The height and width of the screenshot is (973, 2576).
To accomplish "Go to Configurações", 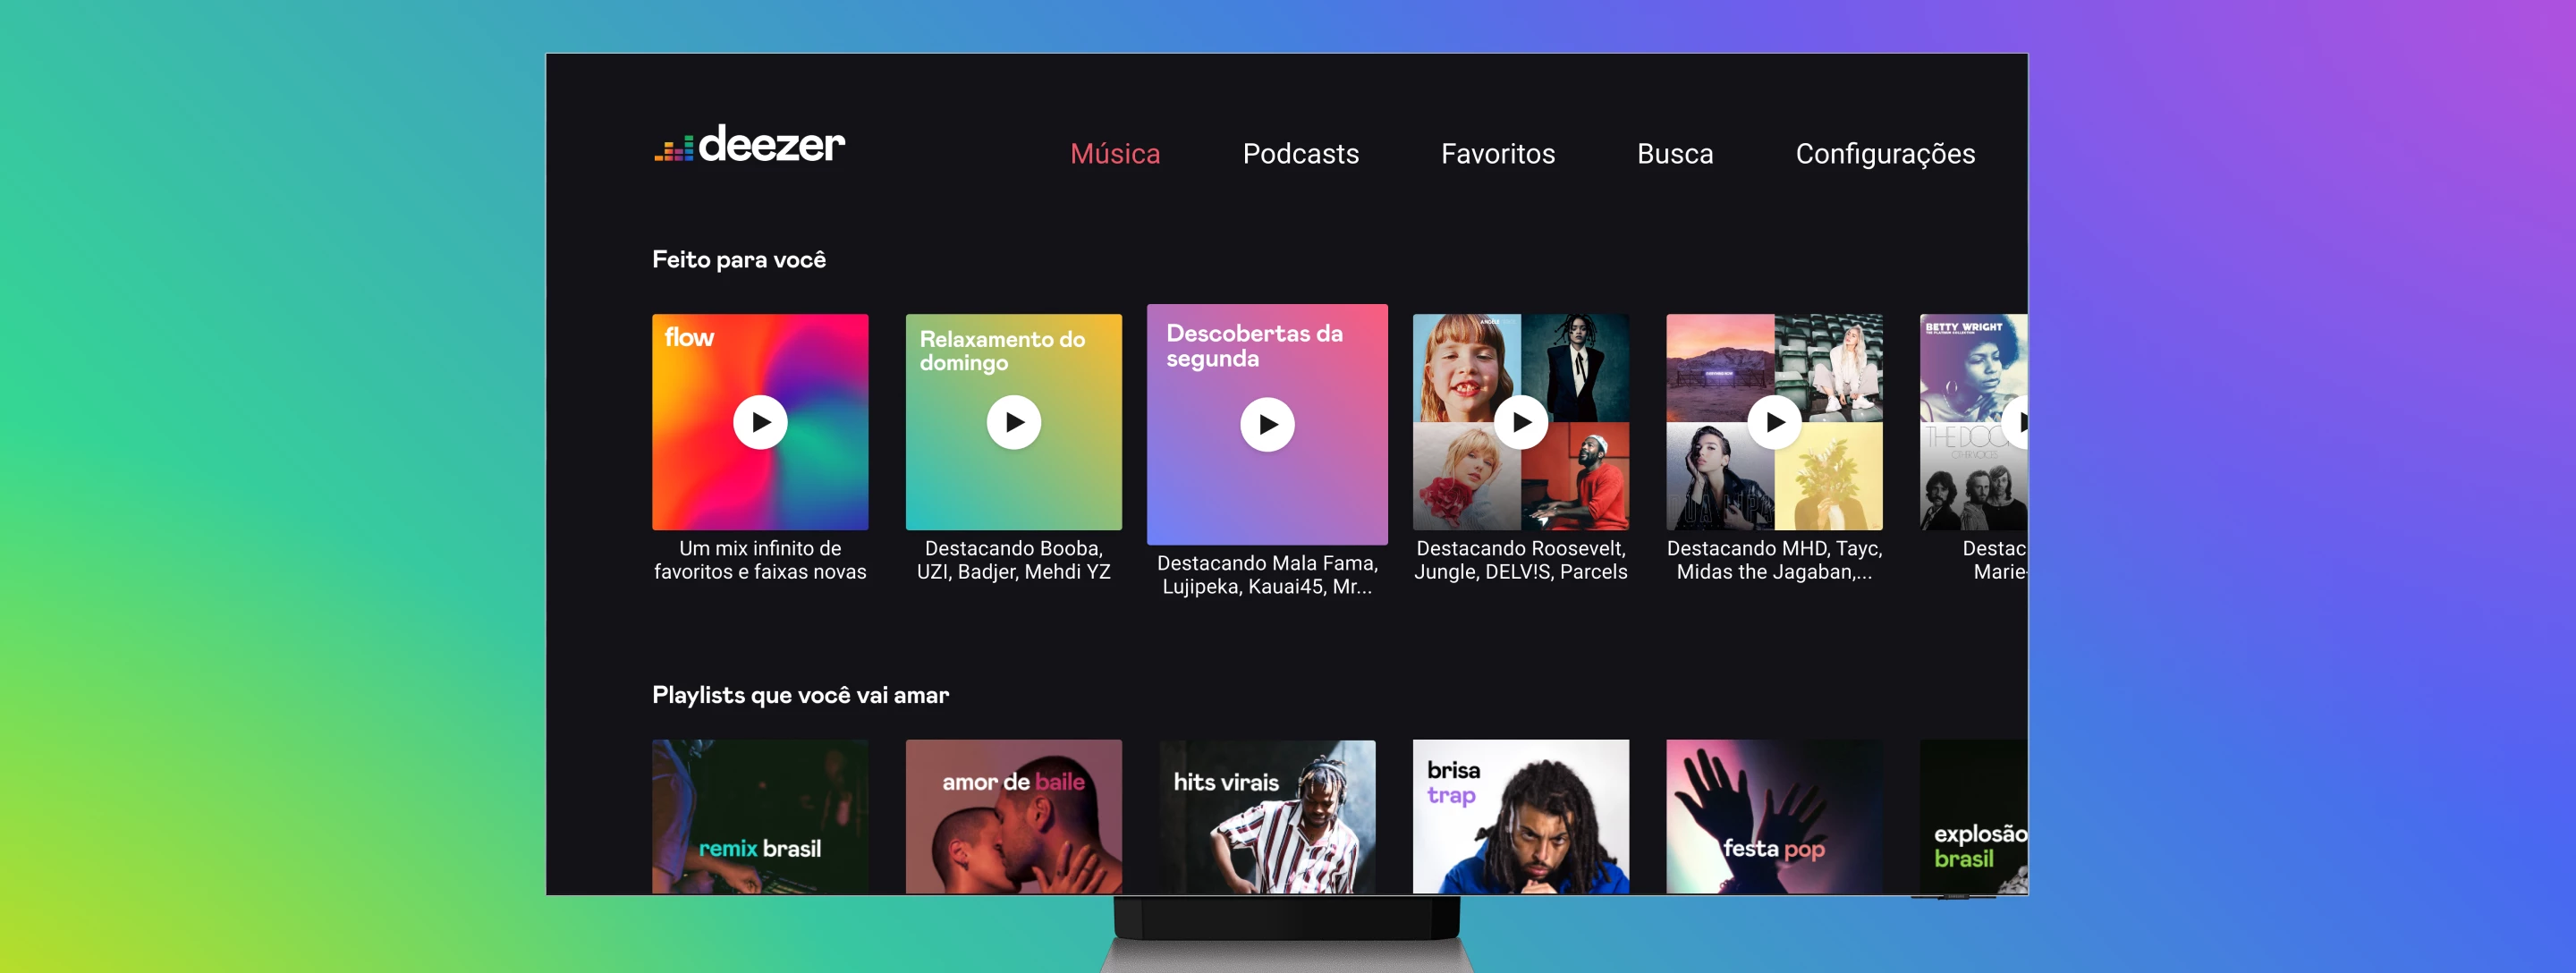I will tap(1884, 153).
